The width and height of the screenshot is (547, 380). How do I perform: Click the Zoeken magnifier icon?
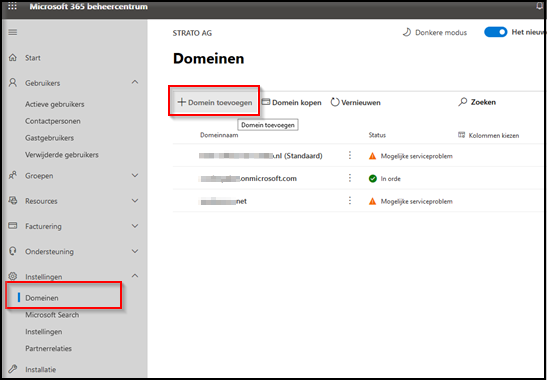(x=463, y=102)
